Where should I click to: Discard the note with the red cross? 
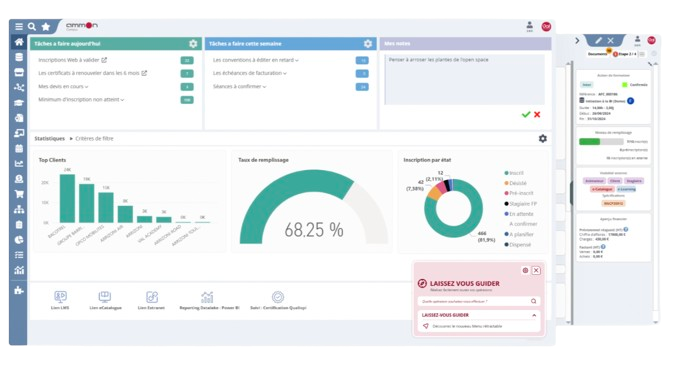coord(537,115)
